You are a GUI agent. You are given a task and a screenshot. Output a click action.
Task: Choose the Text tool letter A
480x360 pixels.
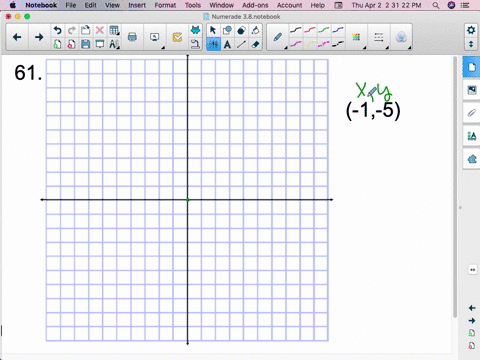[x=227, y=44]
